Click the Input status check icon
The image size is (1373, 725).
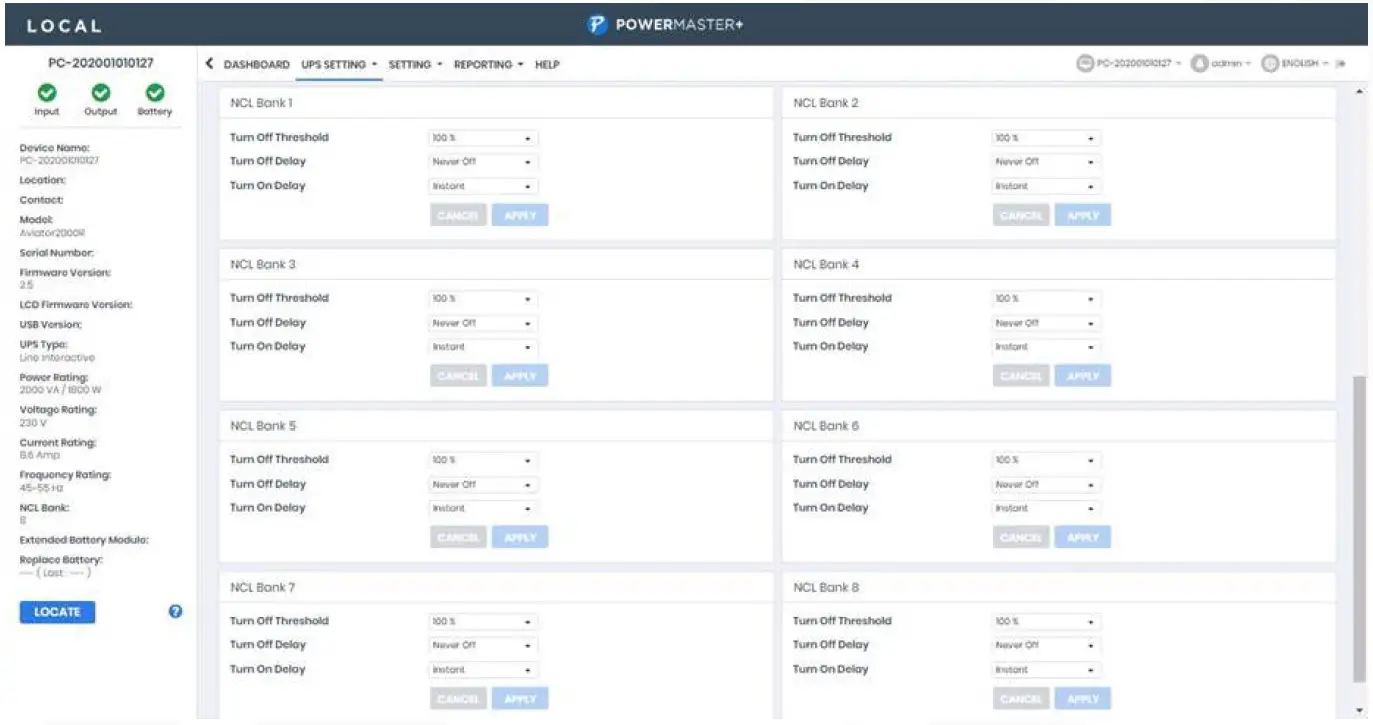tap(46, 92)
